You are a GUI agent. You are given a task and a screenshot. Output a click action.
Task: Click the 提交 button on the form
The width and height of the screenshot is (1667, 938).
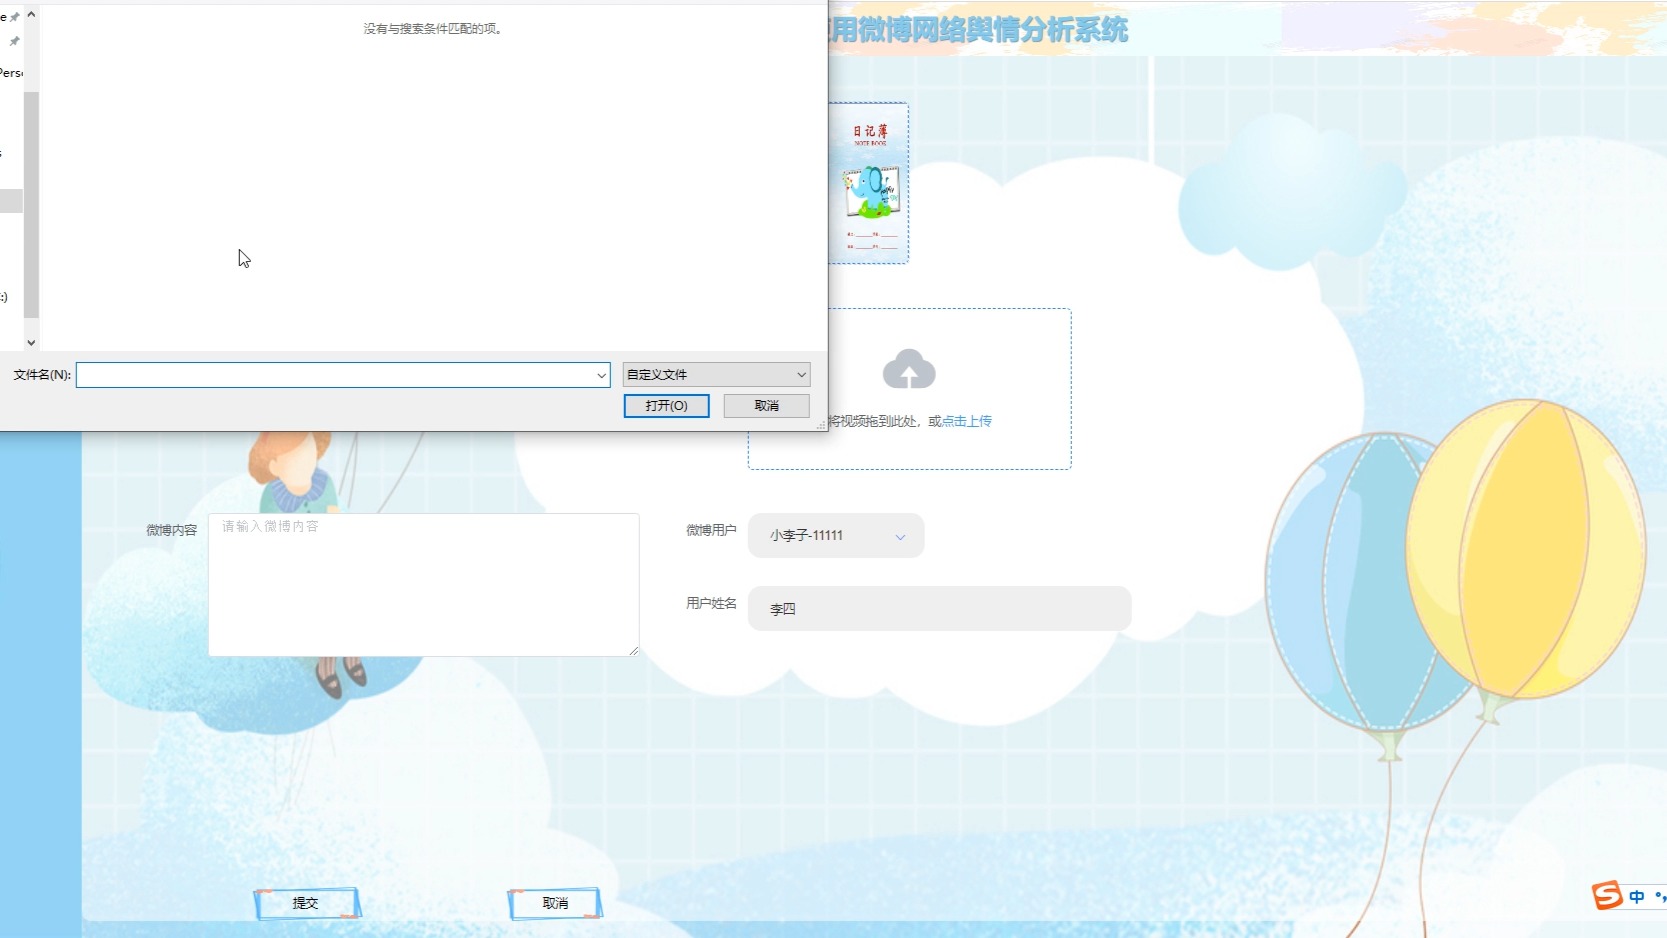point(306,903)
